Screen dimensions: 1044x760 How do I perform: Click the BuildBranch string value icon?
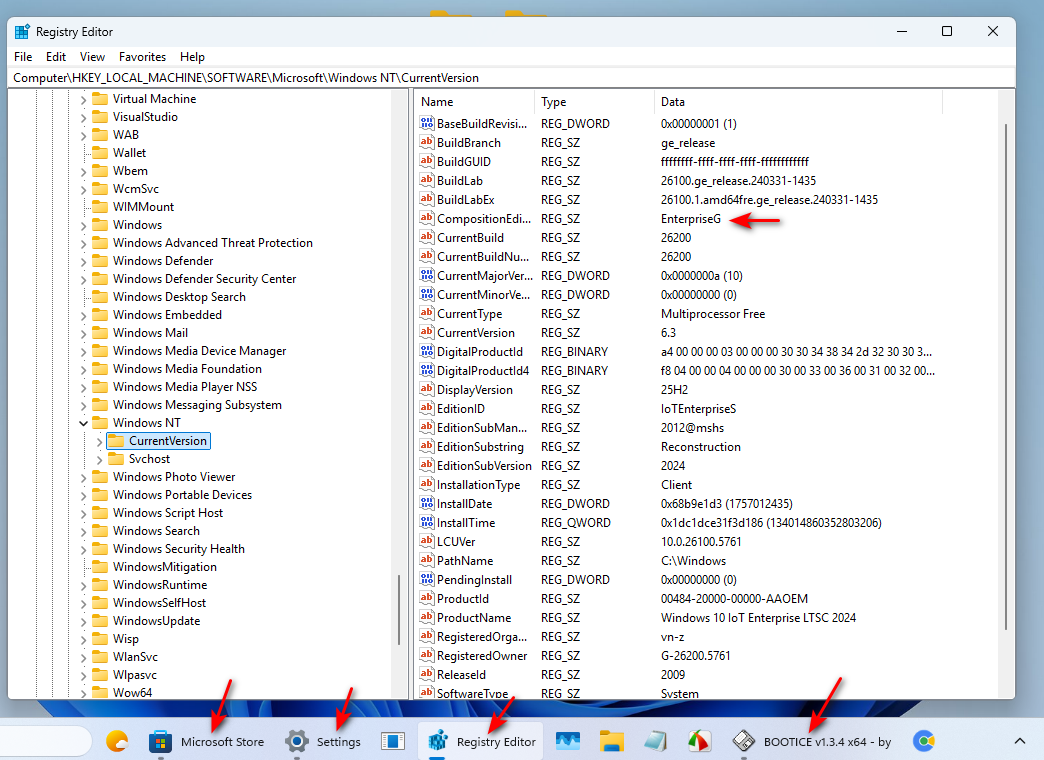click(427, 143)
